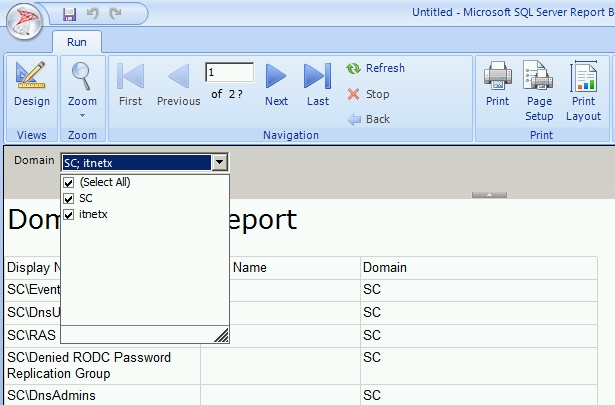Go to the Previous report page
The image size is (615, 405).
pyautogui.click(x=178, y=84)
